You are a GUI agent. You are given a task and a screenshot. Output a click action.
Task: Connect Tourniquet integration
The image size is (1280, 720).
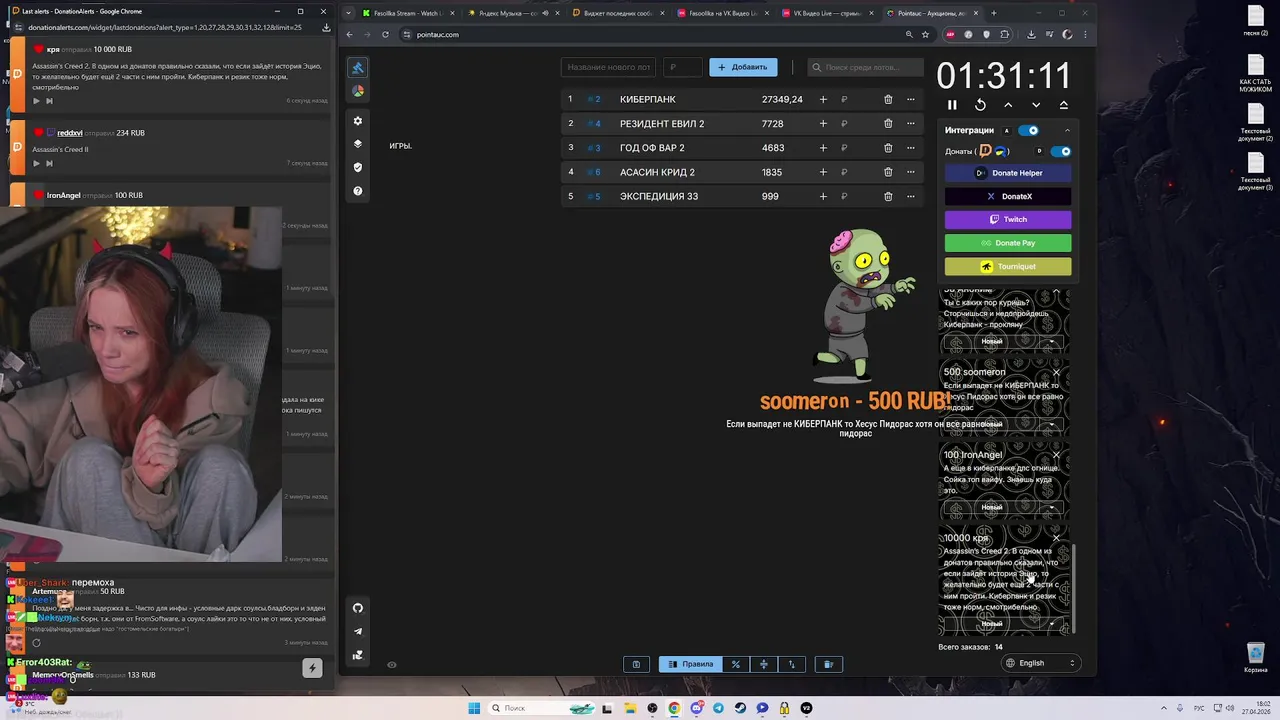pyautogui.click(x=1008, y=266)
